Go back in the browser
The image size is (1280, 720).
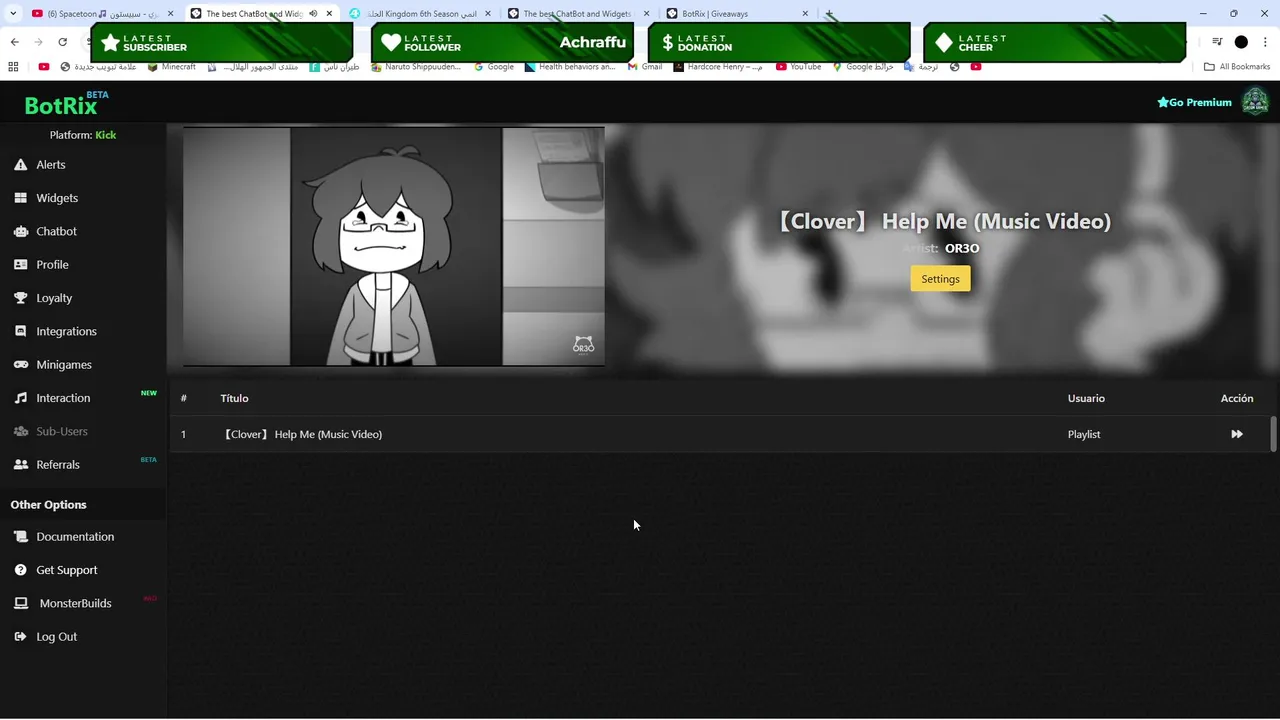coord(14,42)
